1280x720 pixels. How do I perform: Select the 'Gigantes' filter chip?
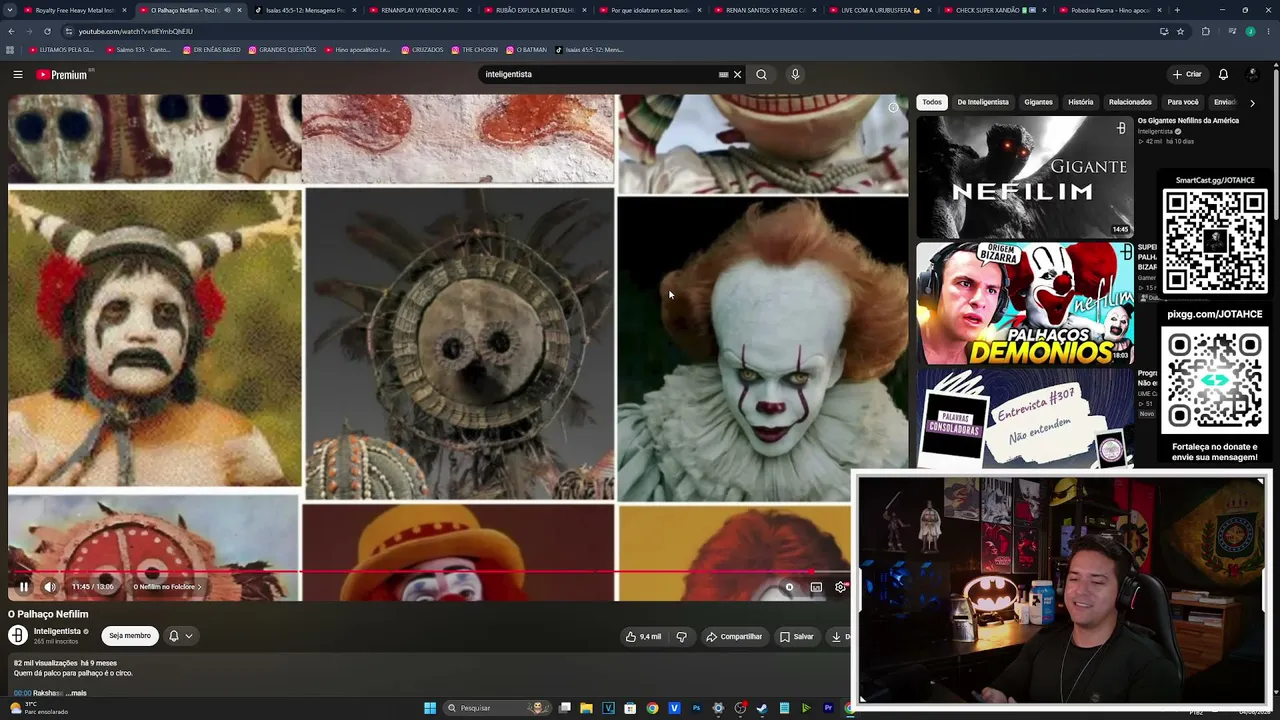(x=1038, y=102)
